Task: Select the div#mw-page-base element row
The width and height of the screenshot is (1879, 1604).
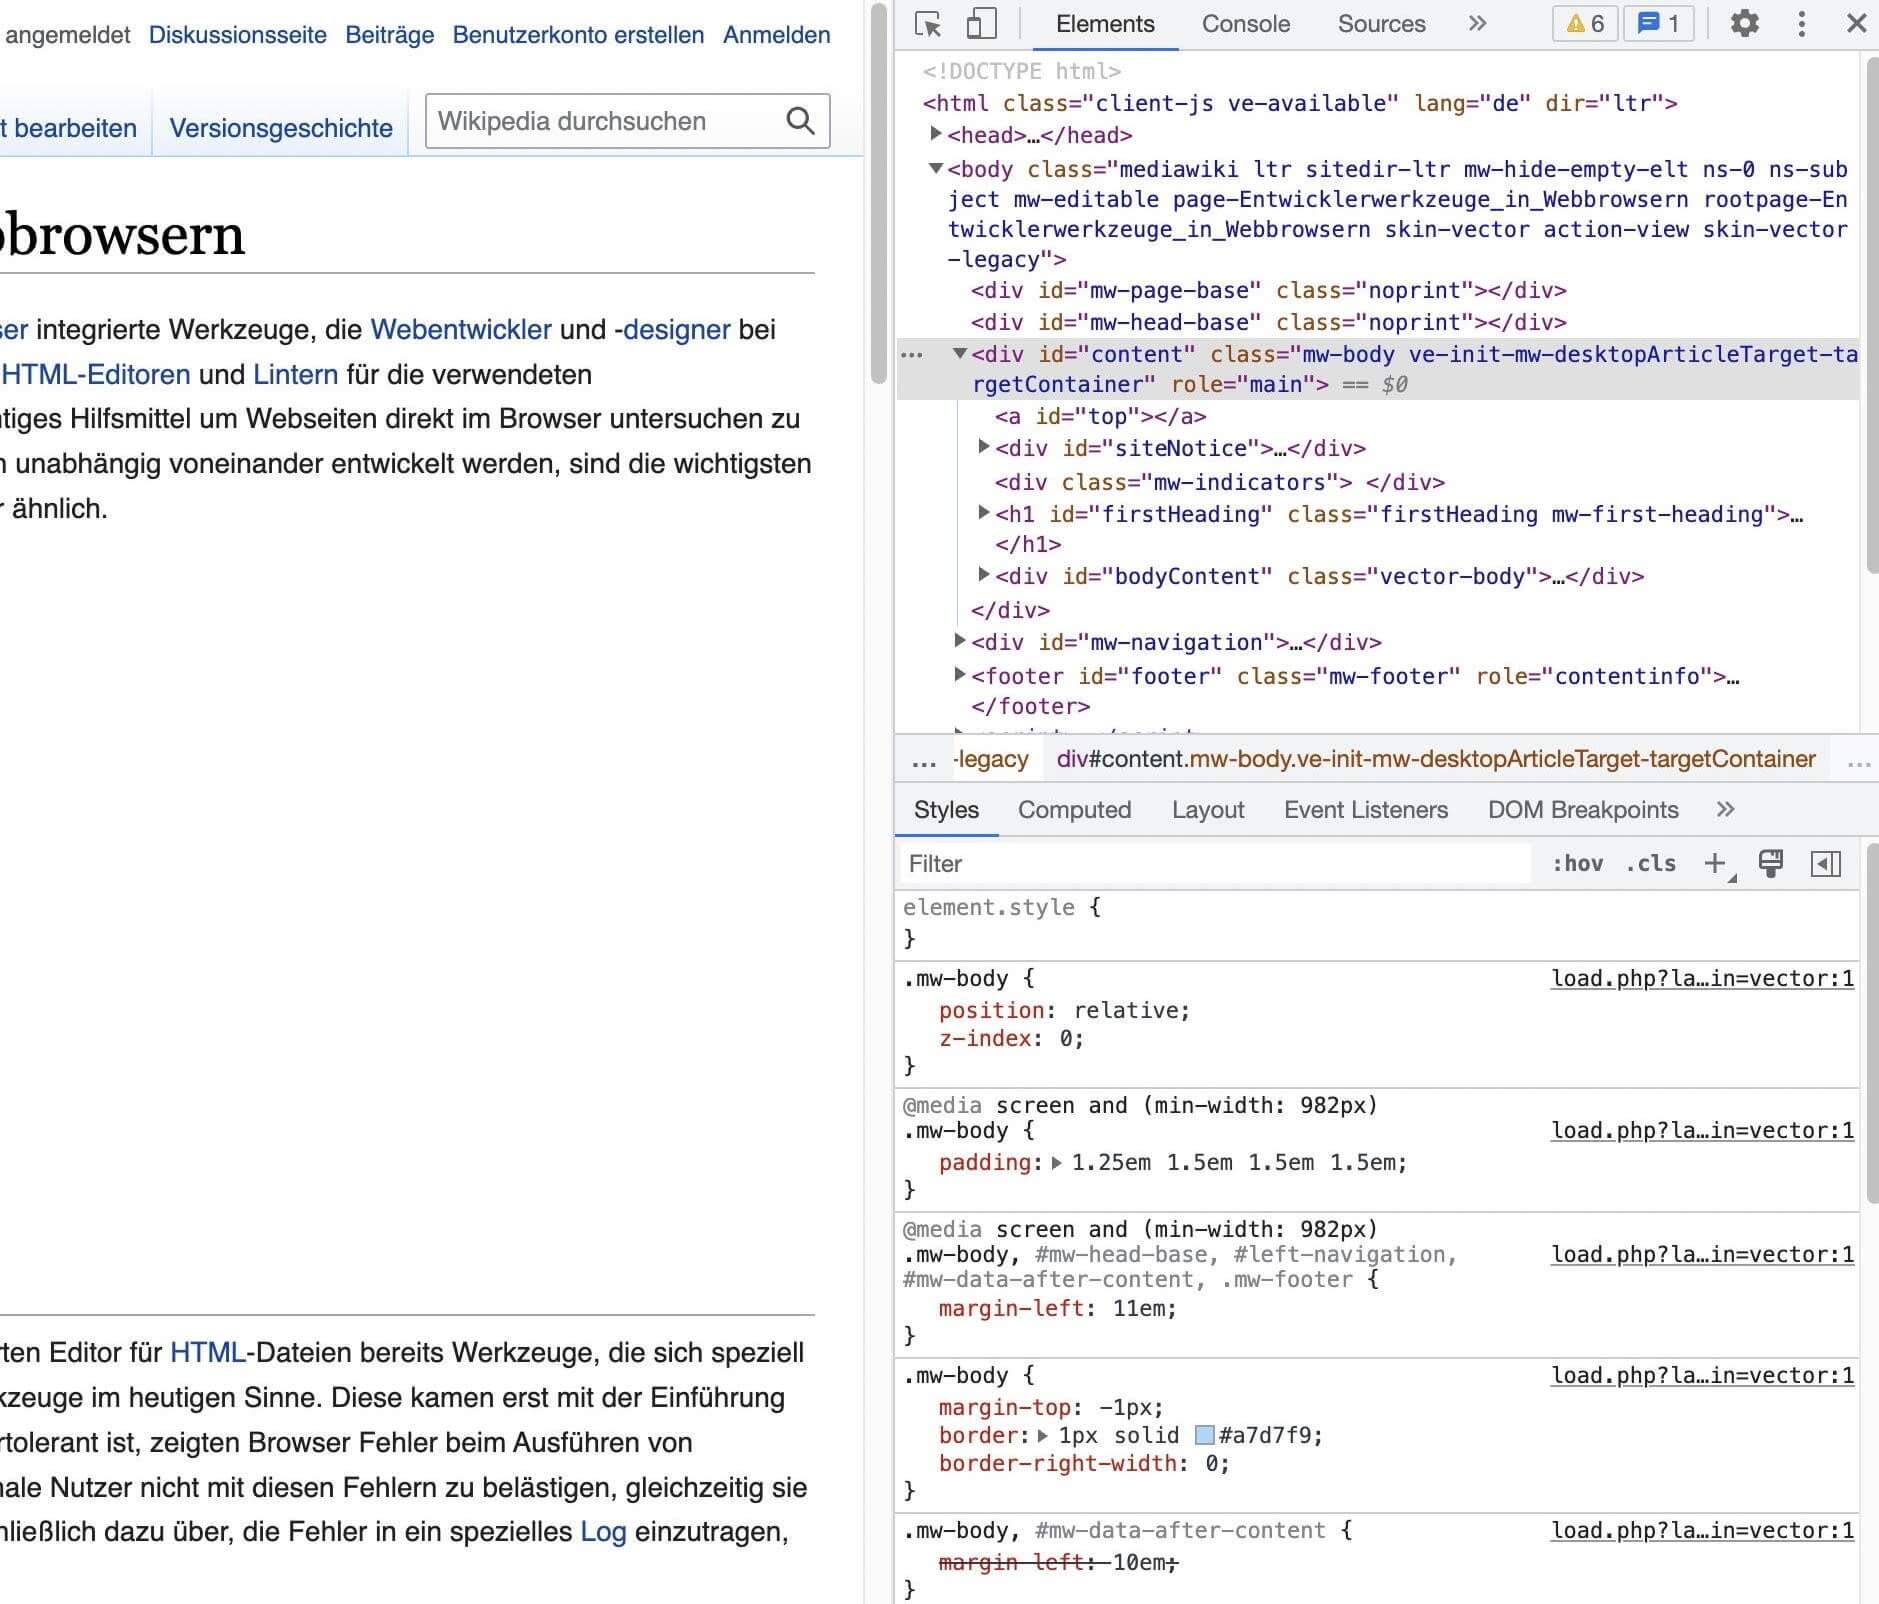Action: click(x=1378, y=290)
